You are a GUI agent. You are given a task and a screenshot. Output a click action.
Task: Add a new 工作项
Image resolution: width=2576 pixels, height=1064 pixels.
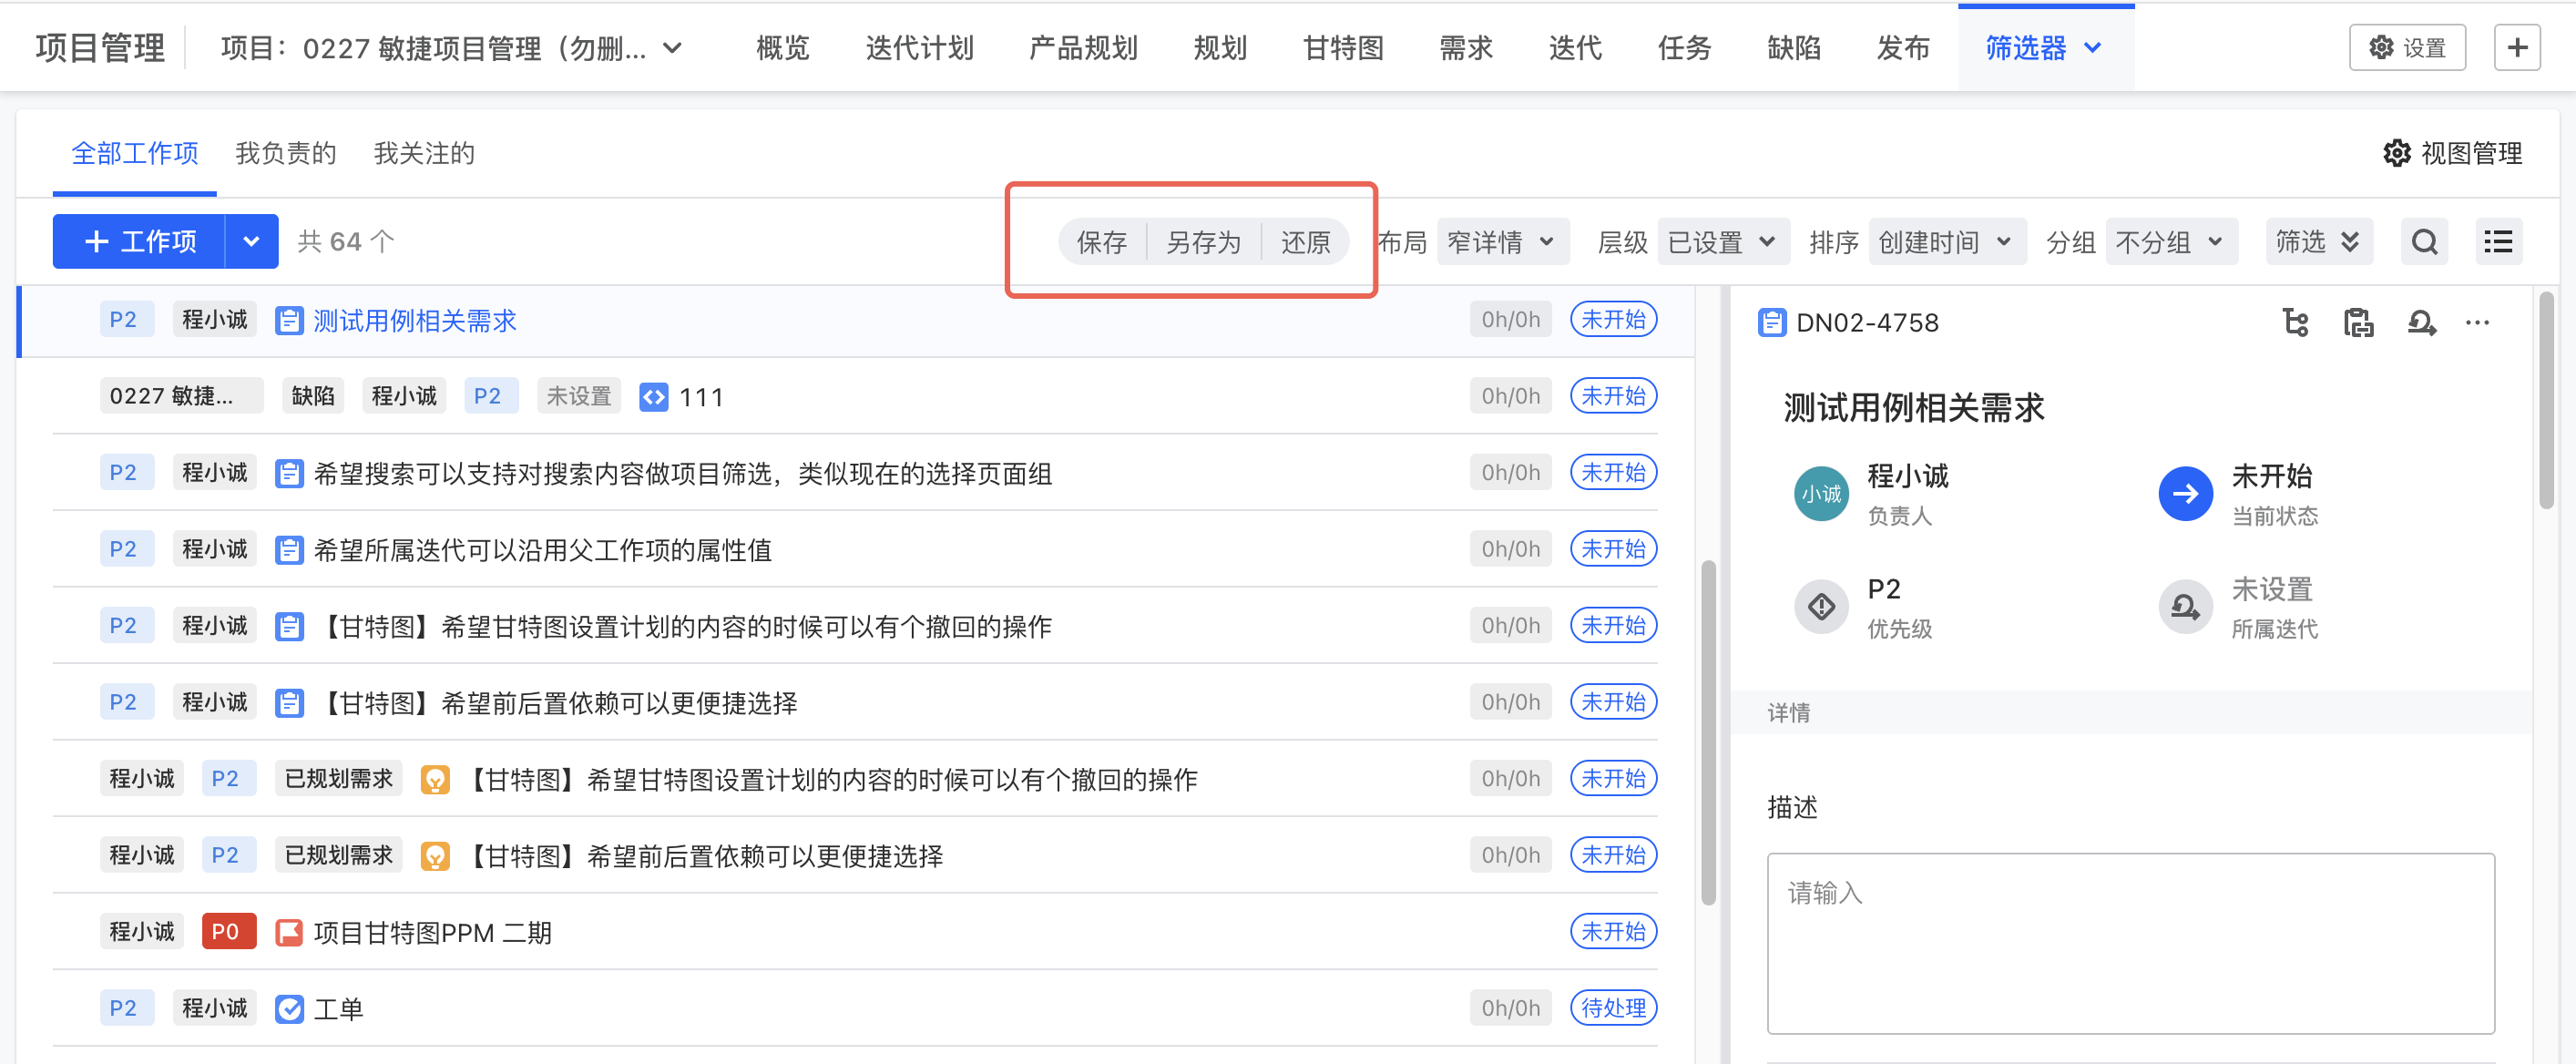[x=139, y=241]
